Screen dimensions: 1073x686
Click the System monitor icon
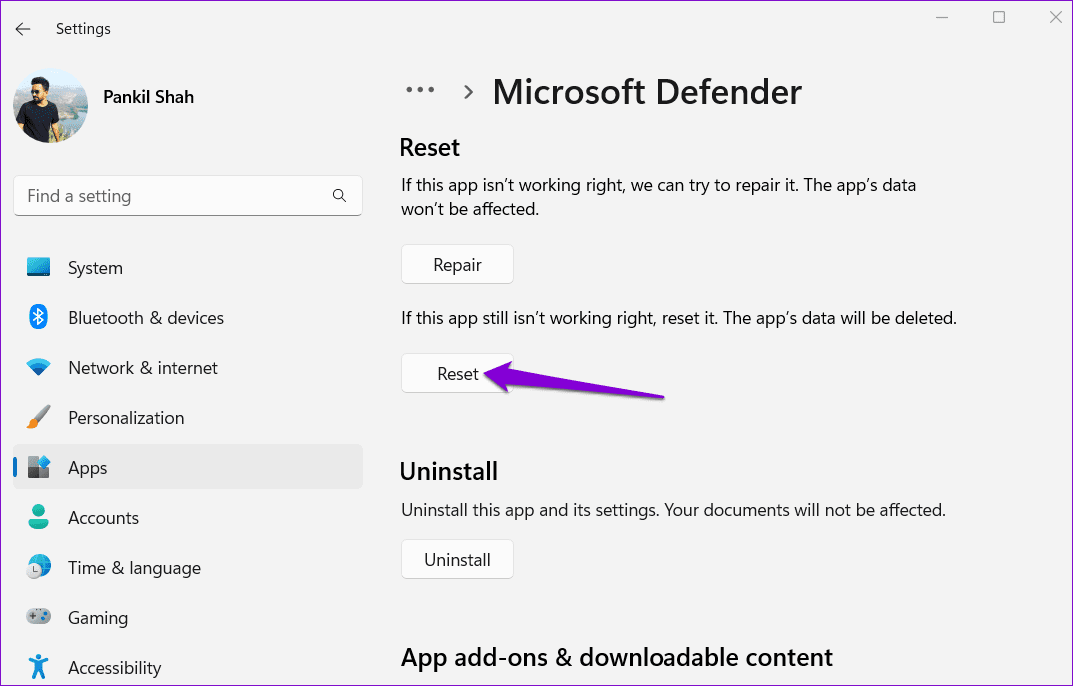click(38, 267)
